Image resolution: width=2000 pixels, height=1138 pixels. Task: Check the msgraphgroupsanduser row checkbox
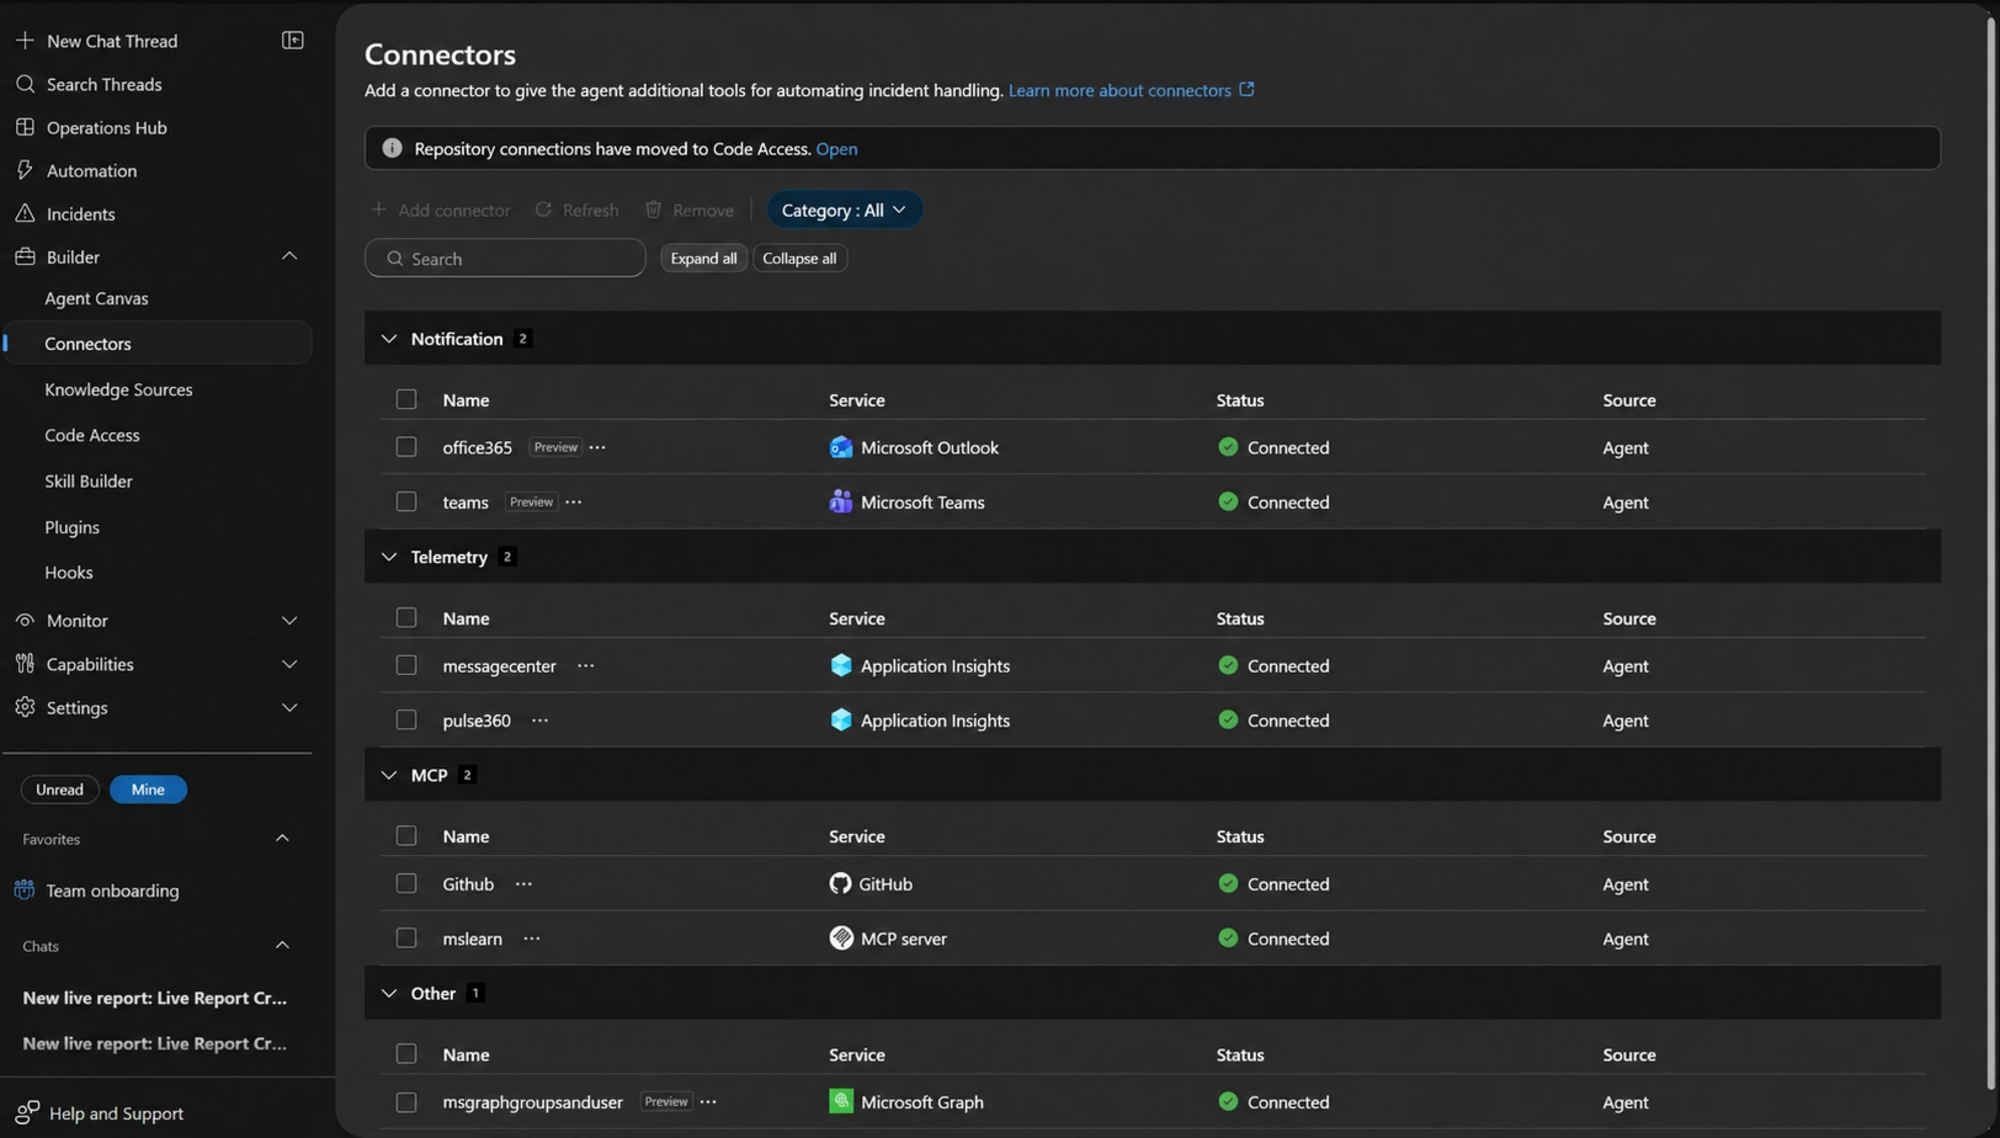click(406, 1102)
